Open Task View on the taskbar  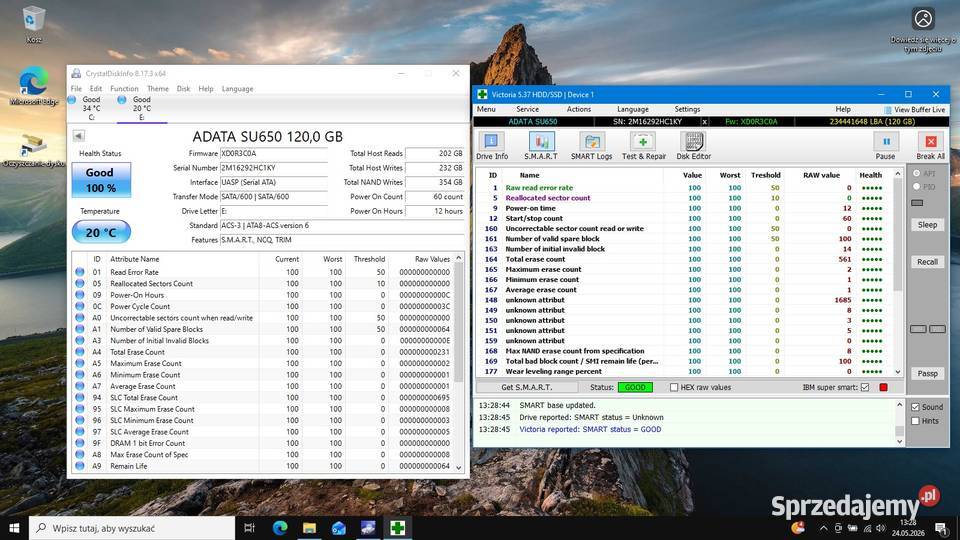(x=249, y=528)
